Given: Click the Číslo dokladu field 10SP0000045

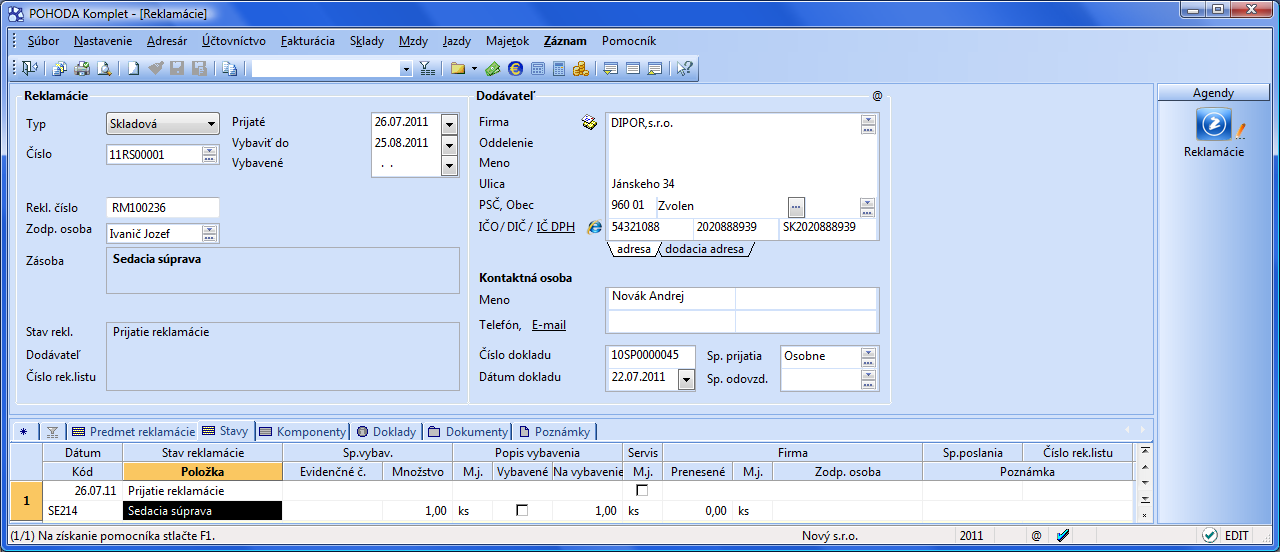Looking at the screenshot, I should coord(650,355).
